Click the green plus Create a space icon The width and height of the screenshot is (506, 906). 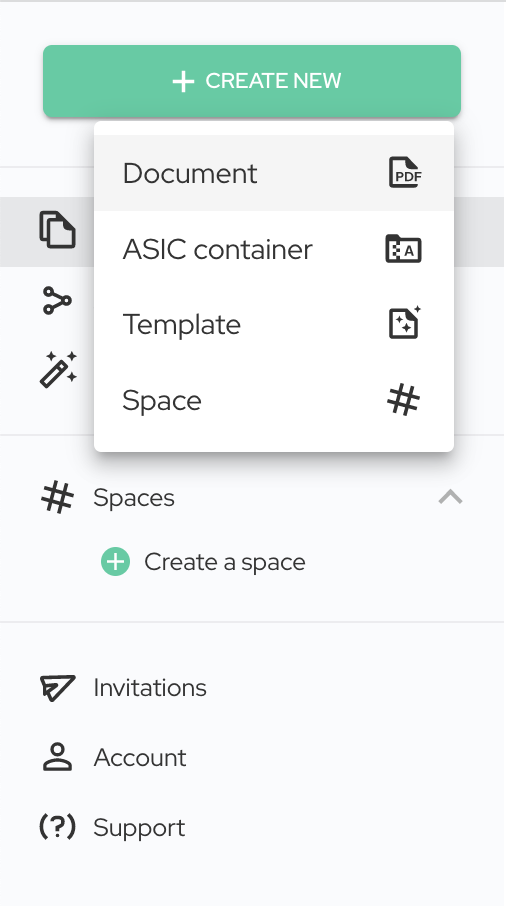(x=116, y=562)
